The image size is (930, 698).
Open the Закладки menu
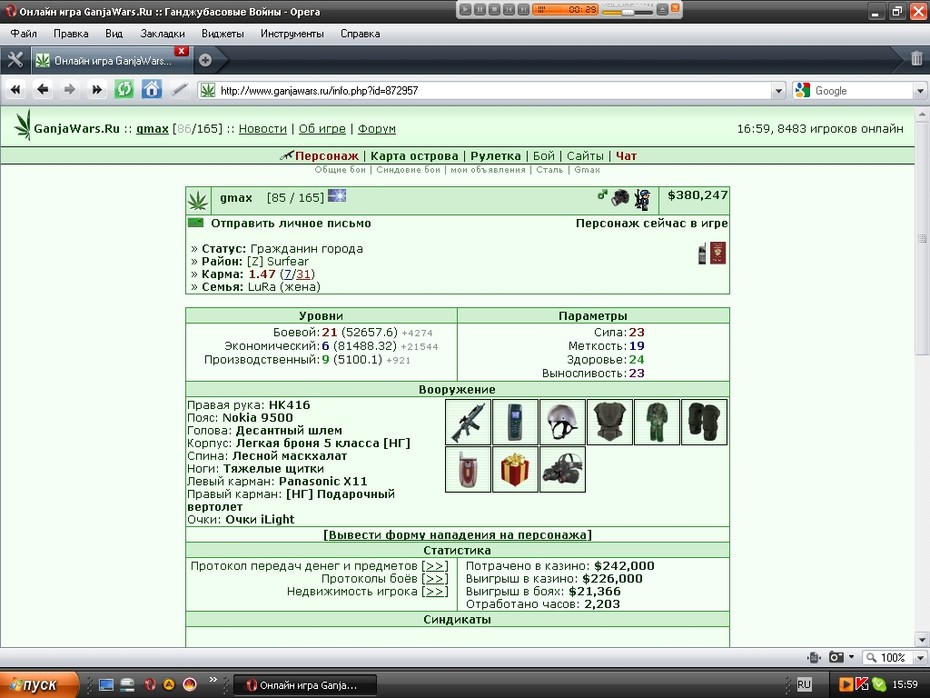(163, 34)
